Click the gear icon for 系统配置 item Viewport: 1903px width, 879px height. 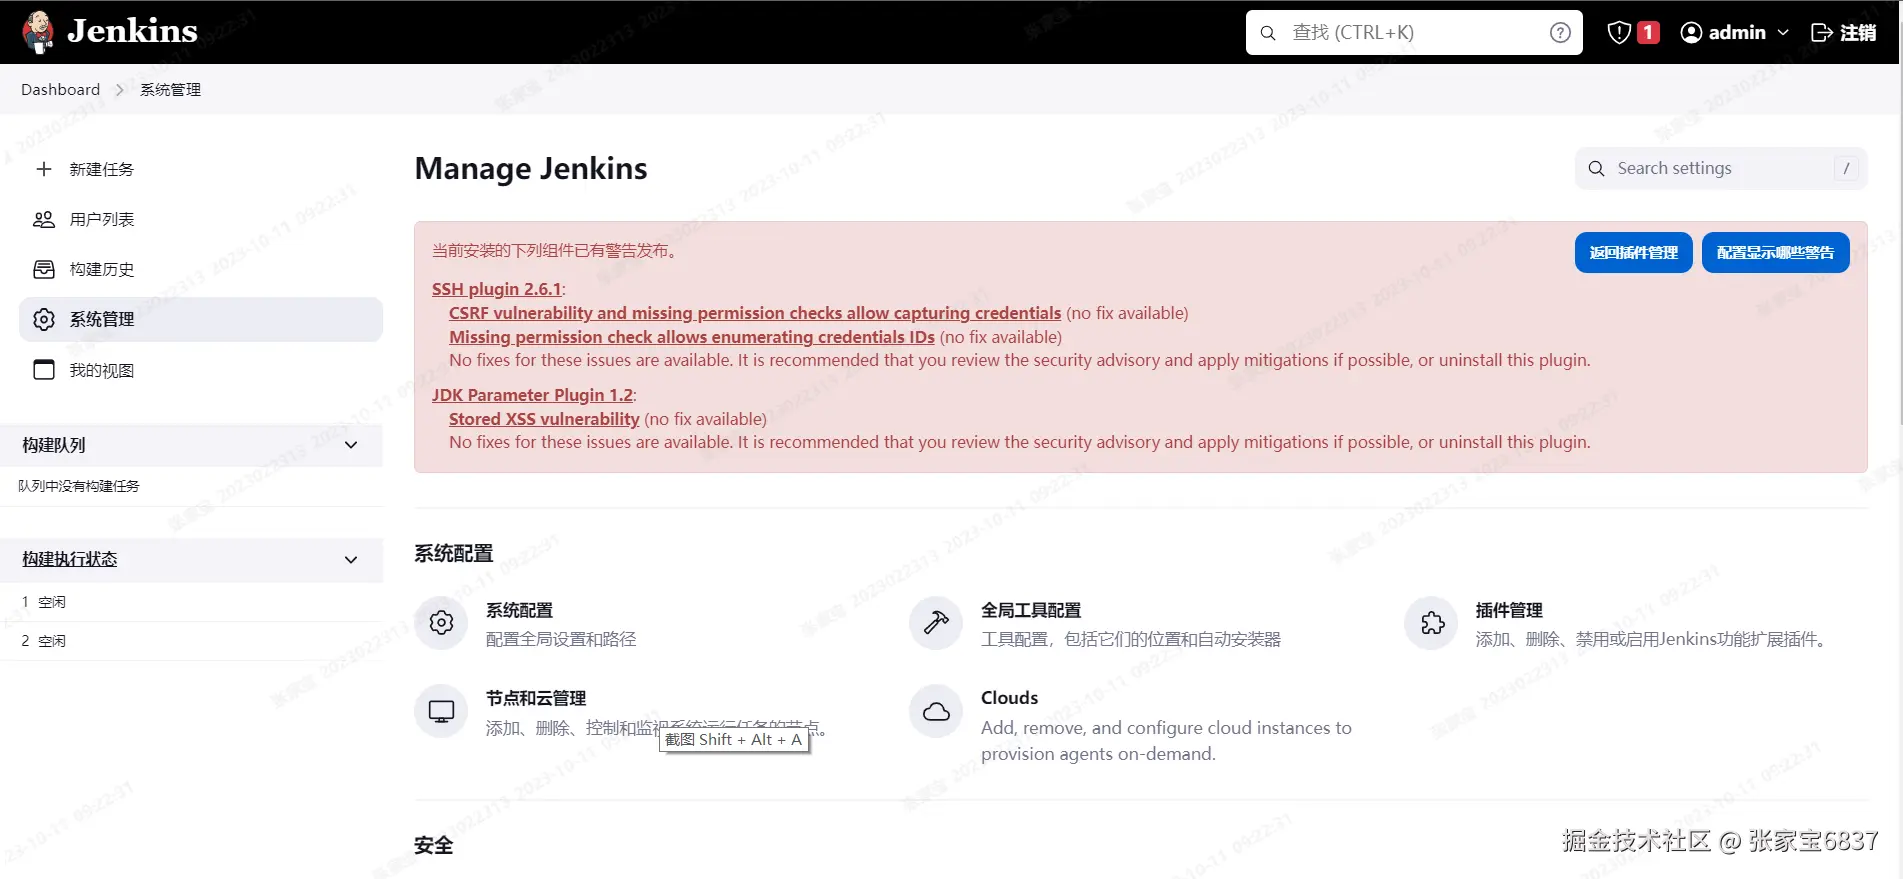point(441,623)
